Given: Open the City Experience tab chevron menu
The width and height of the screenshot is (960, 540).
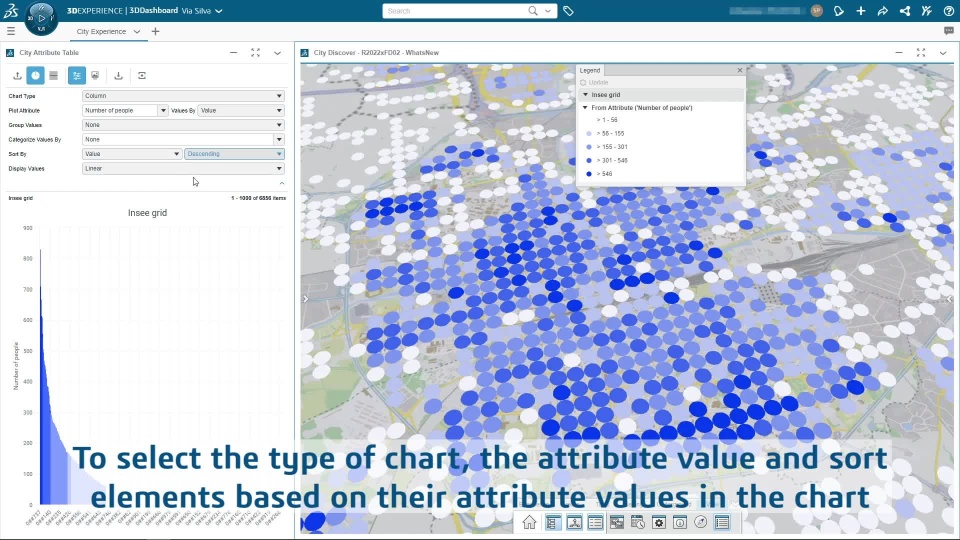Looking at the screenshot, I should (x=137, y=31).
